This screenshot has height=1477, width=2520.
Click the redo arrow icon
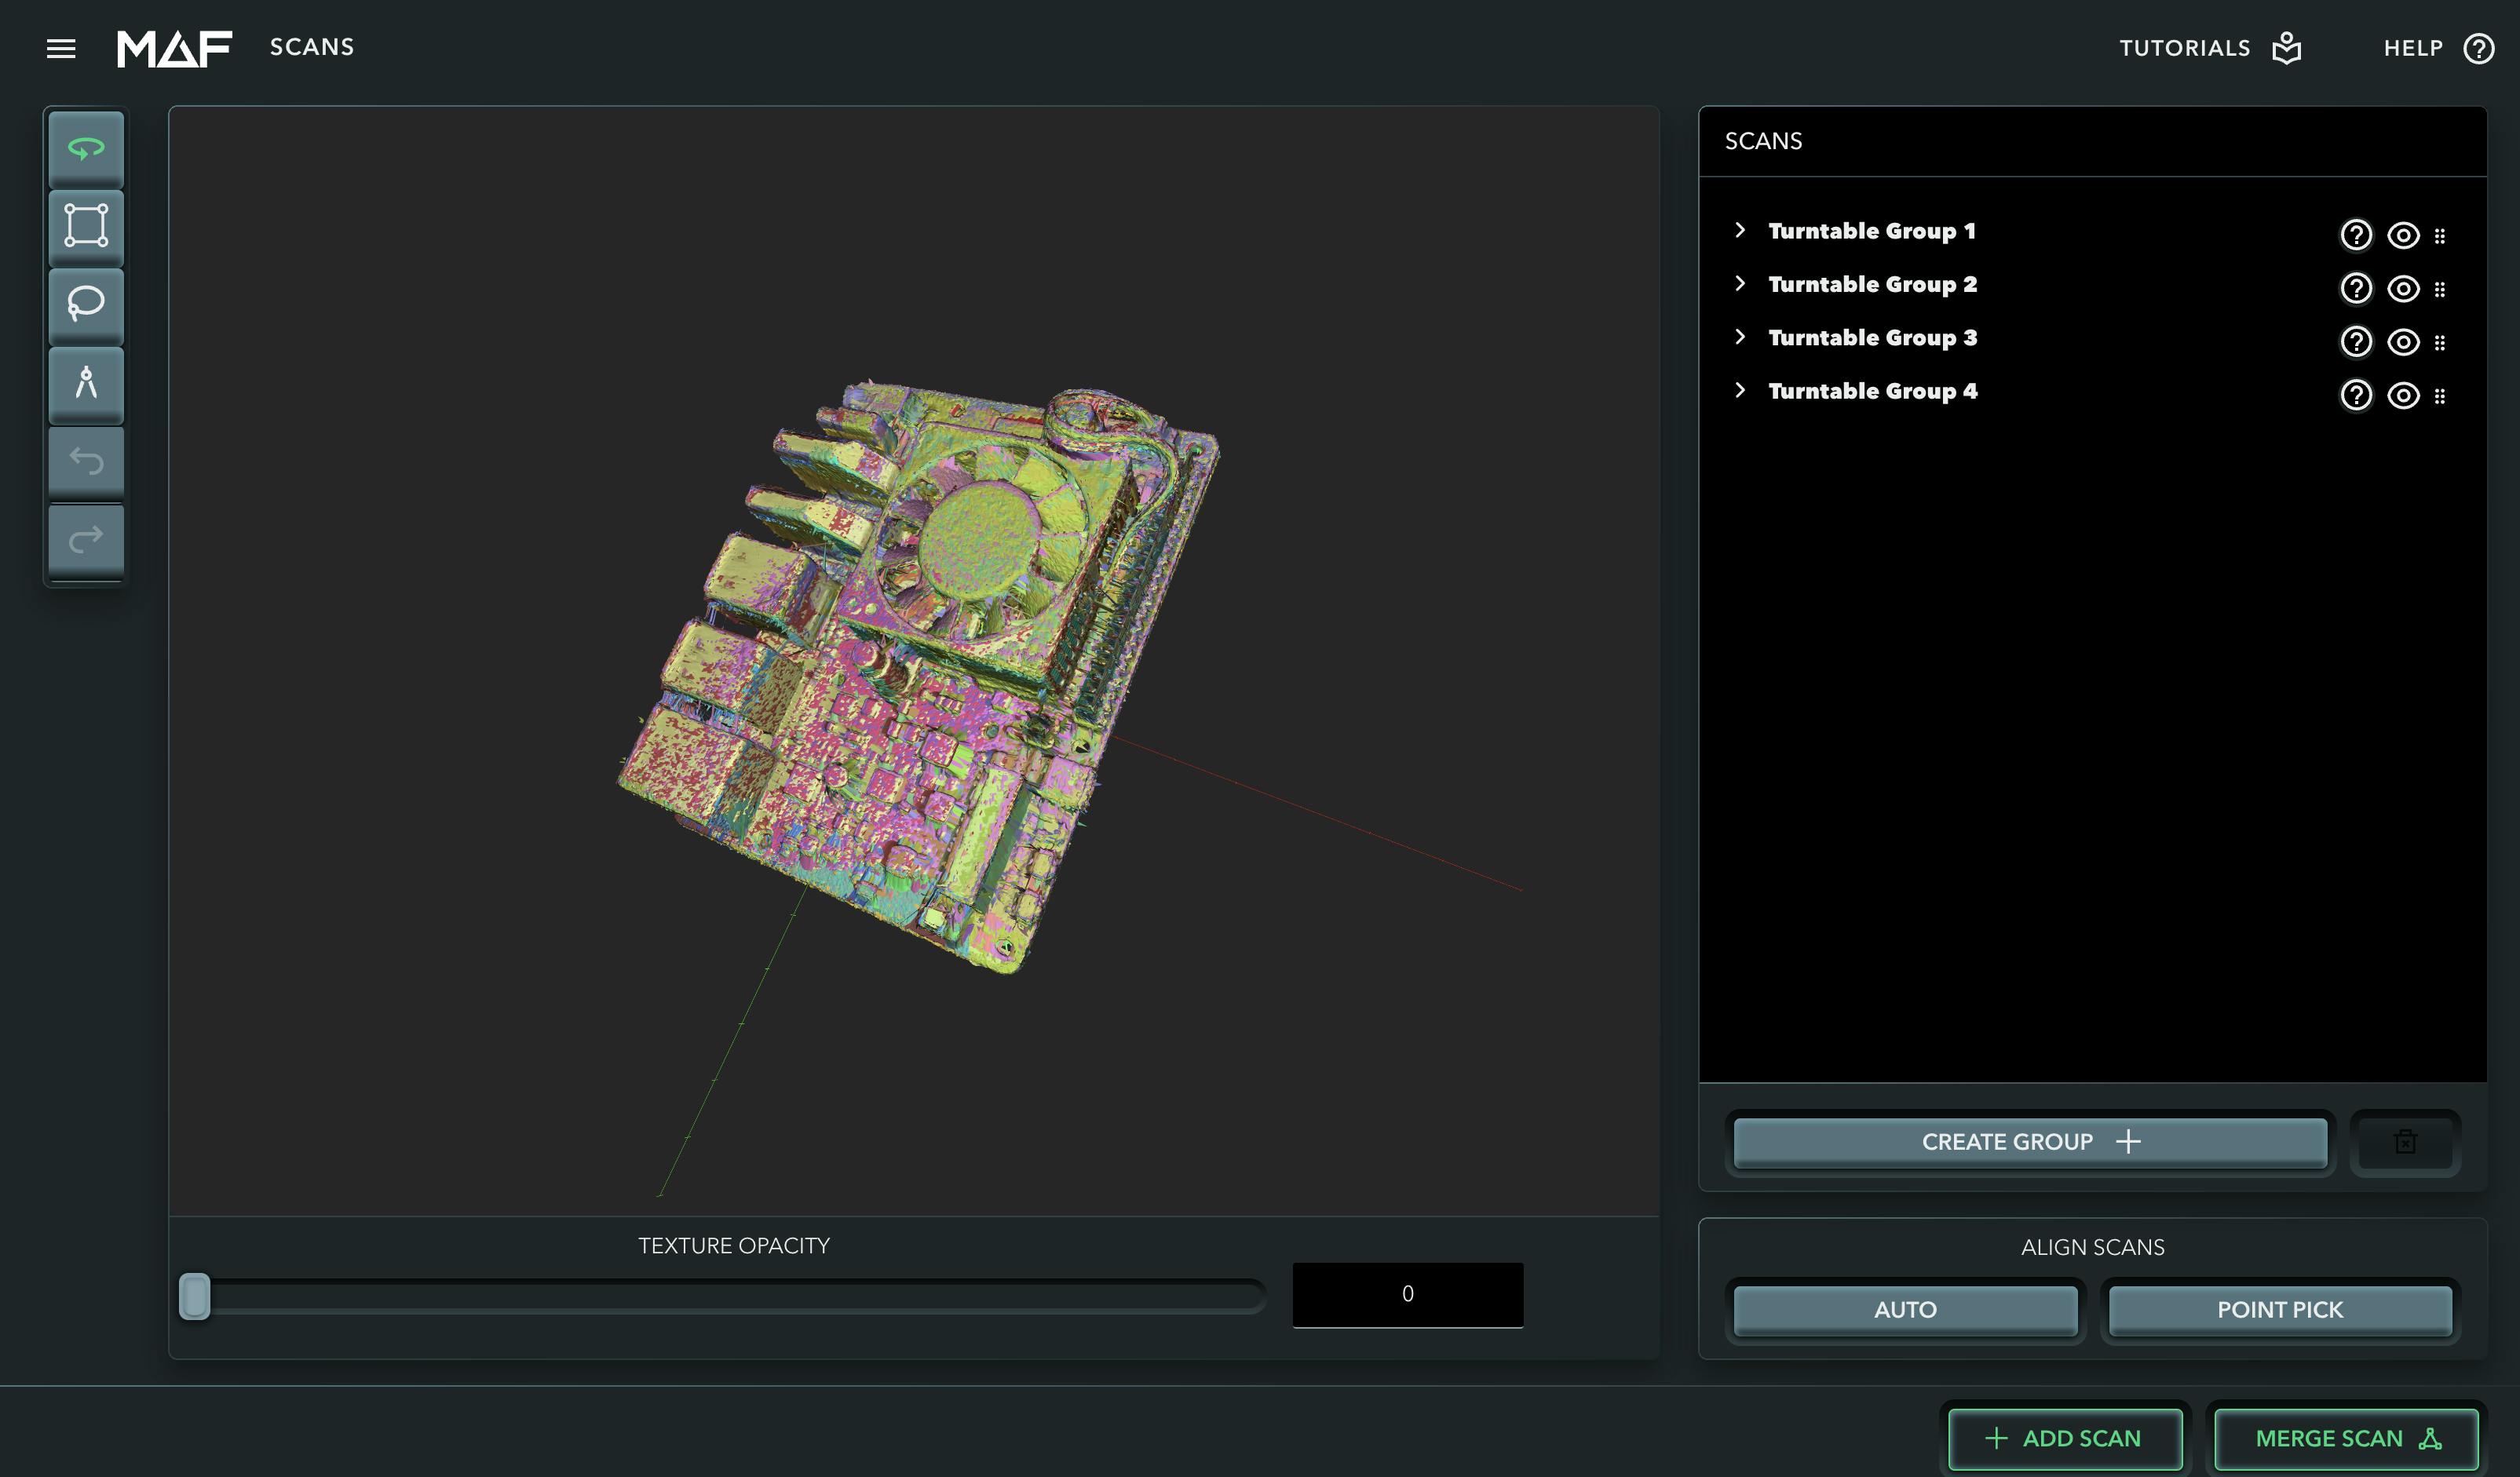86,539
